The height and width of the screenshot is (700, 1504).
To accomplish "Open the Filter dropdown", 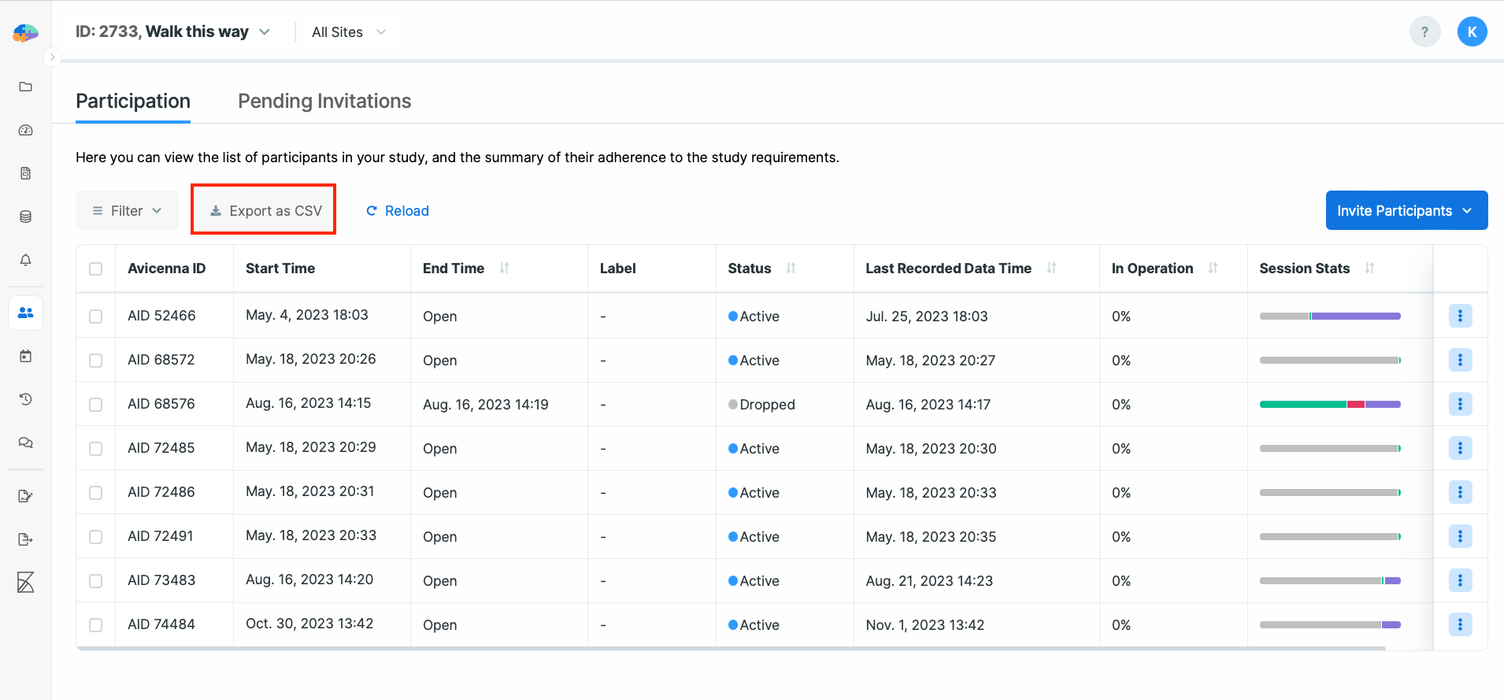I will click(126, 210).
